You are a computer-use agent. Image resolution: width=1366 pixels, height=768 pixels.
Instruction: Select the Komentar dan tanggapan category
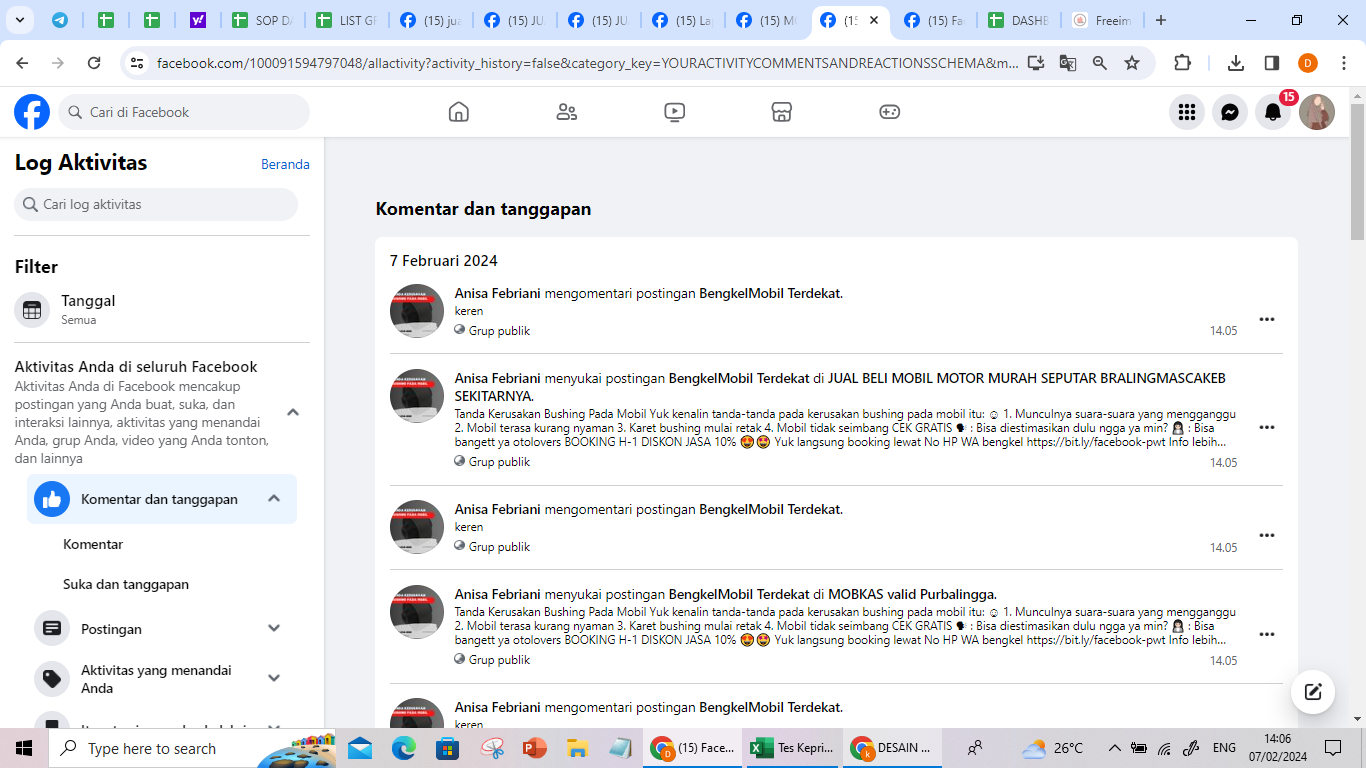[162, 499]
